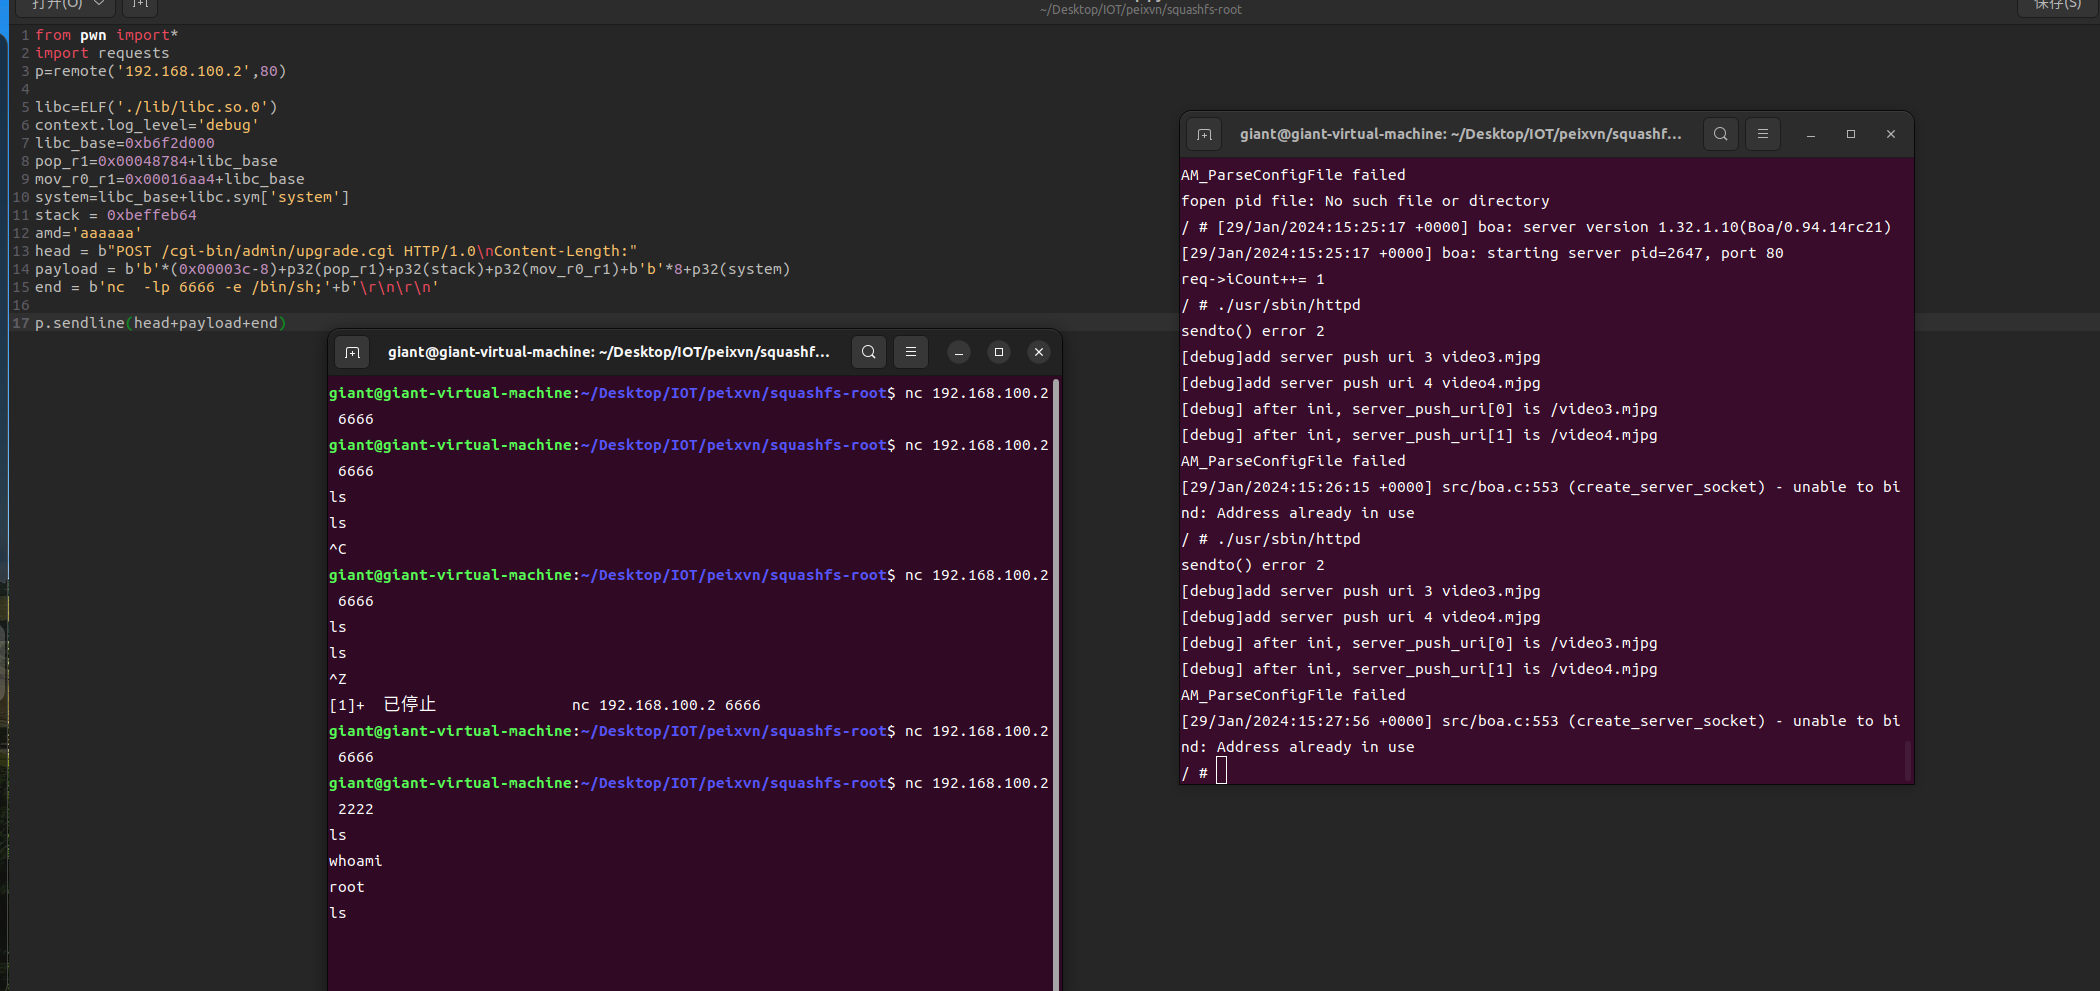
Task: Maximize the front terminal window
Action: tap(999, 352)
